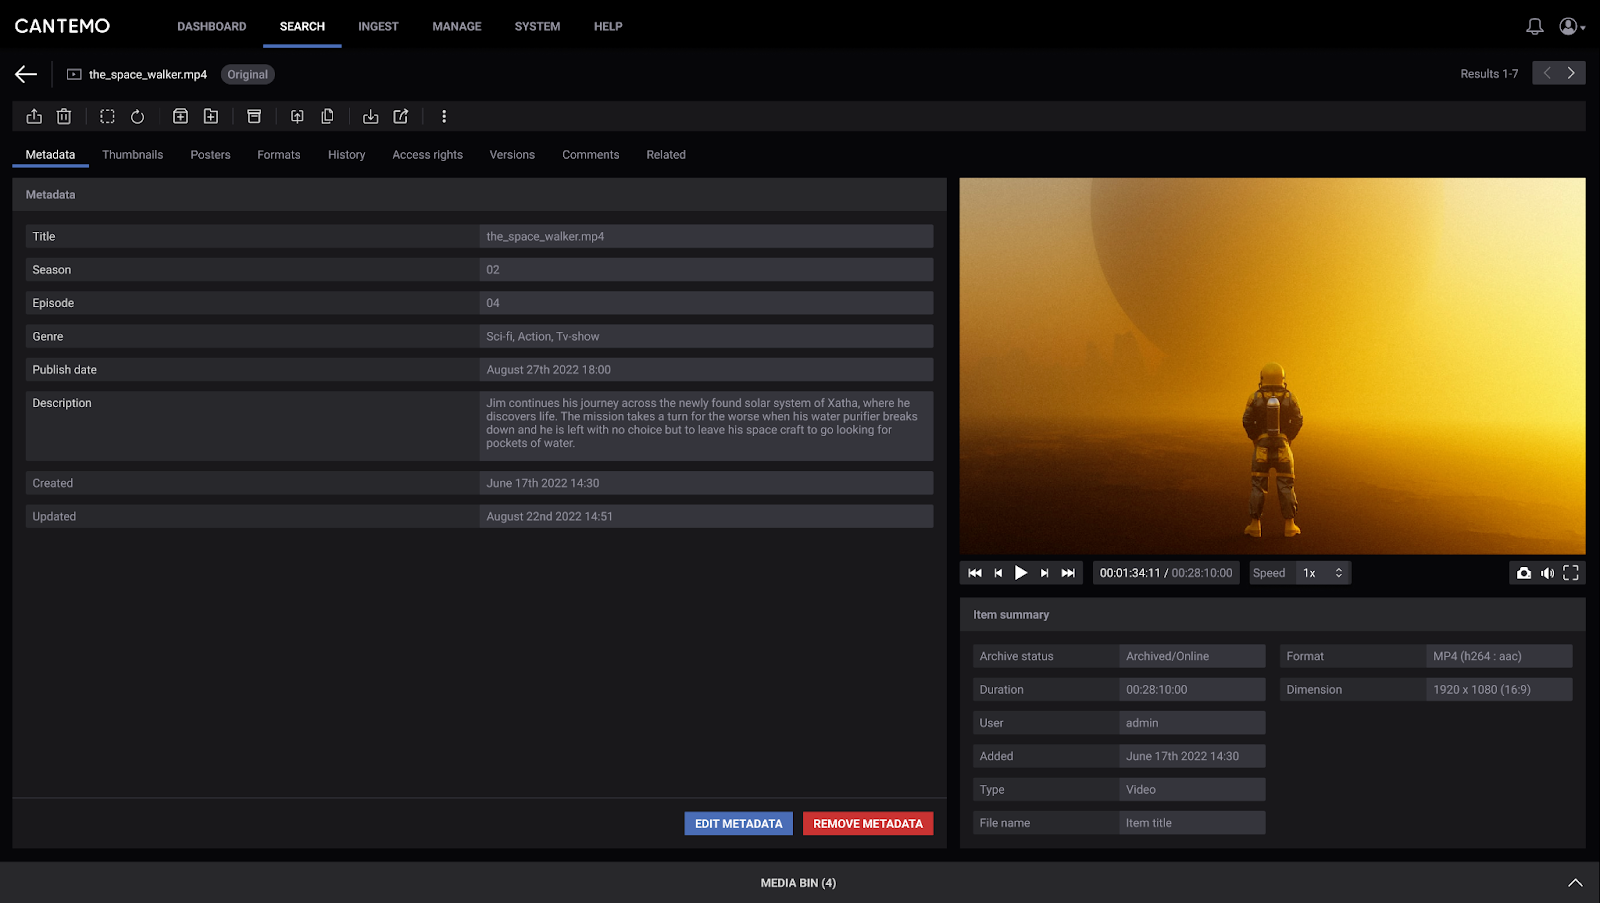Click the EDIT METADATA button
The height and width of the screenshot is (903, 1600).
click(738, 823)
